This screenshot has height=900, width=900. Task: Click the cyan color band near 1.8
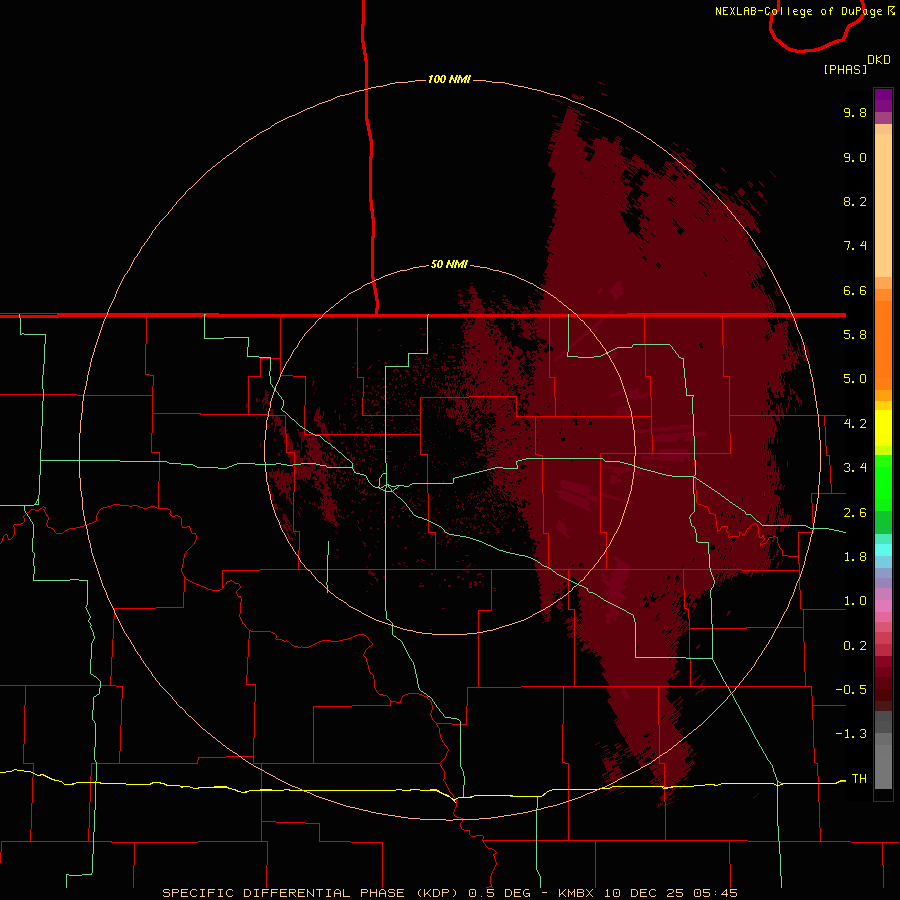[883, 550]
